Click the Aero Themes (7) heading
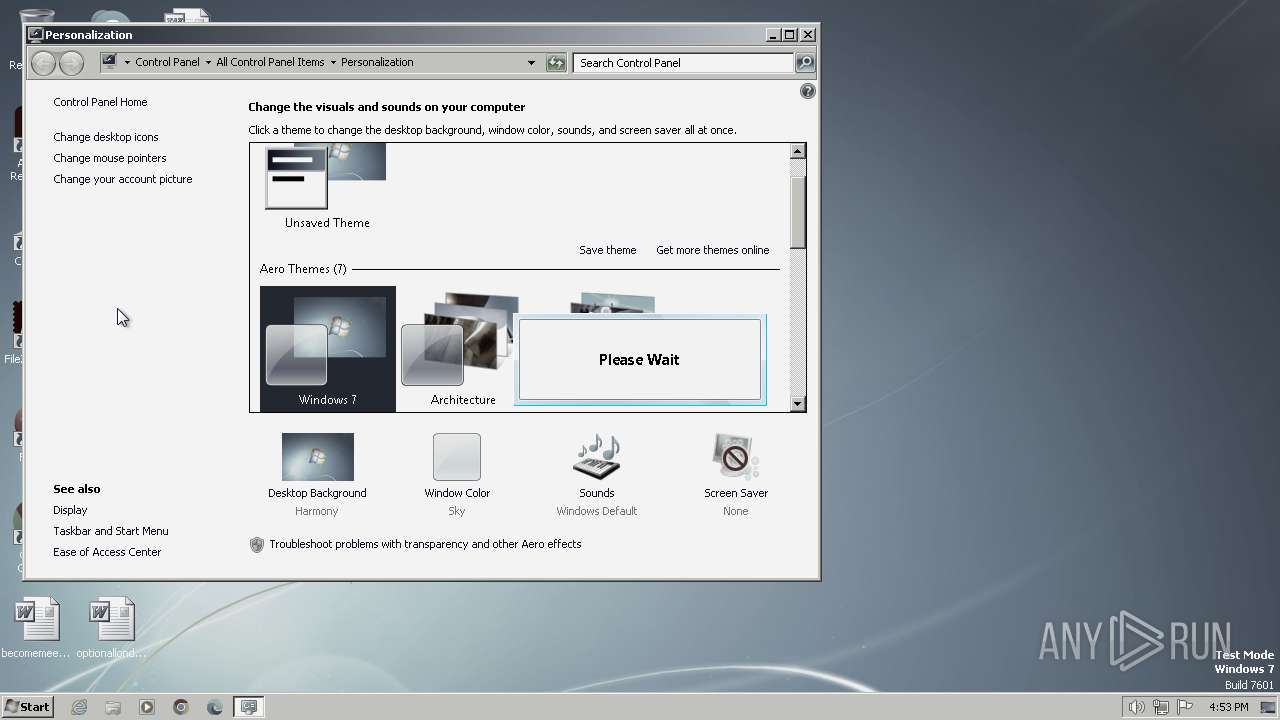 pos(303,269)
